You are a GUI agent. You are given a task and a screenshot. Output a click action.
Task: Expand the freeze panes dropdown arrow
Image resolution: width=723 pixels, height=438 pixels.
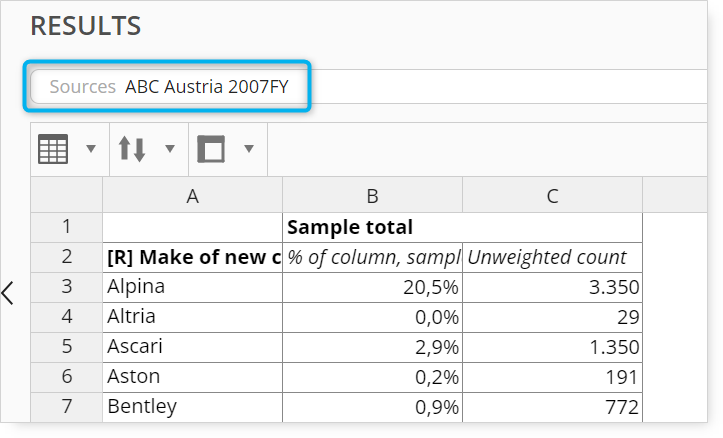[x=249, y=149]
